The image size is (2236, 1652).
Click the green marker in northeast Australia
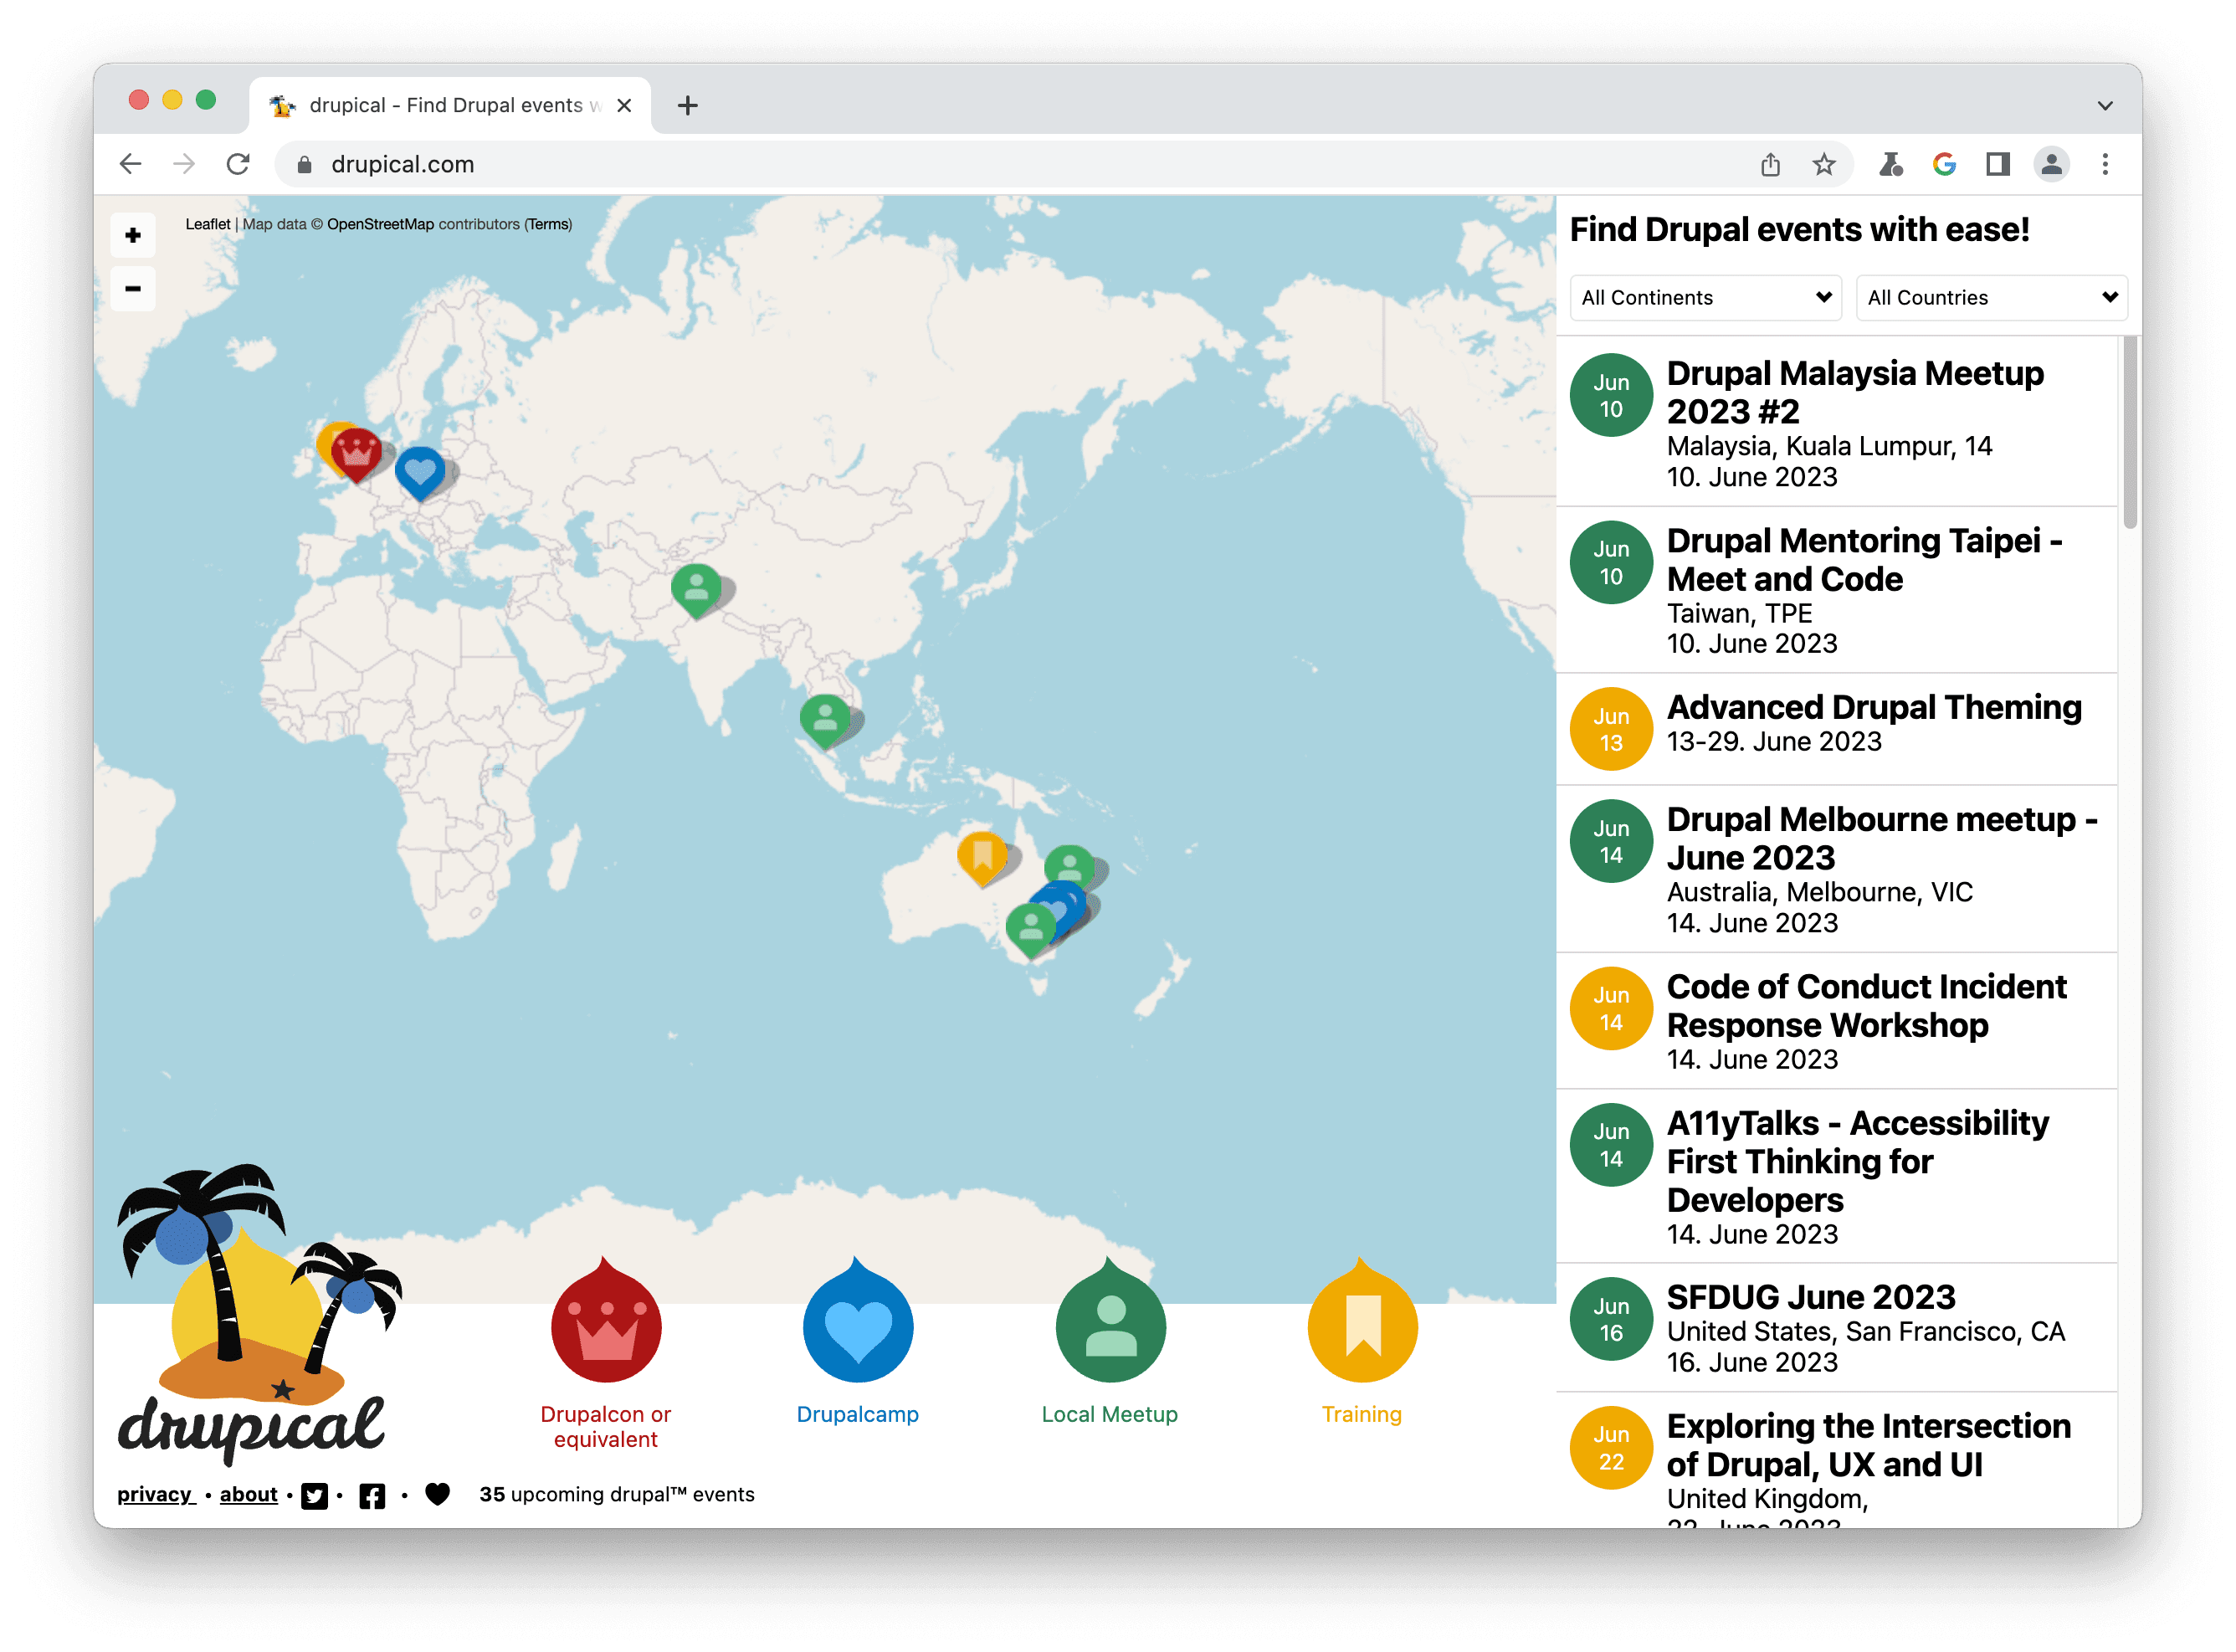tap(1070, 865)
